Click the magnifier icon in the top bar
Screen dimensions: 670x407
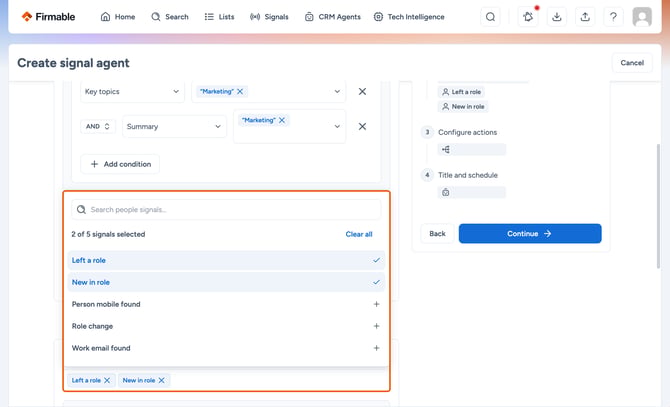click(x=491, y=17)
